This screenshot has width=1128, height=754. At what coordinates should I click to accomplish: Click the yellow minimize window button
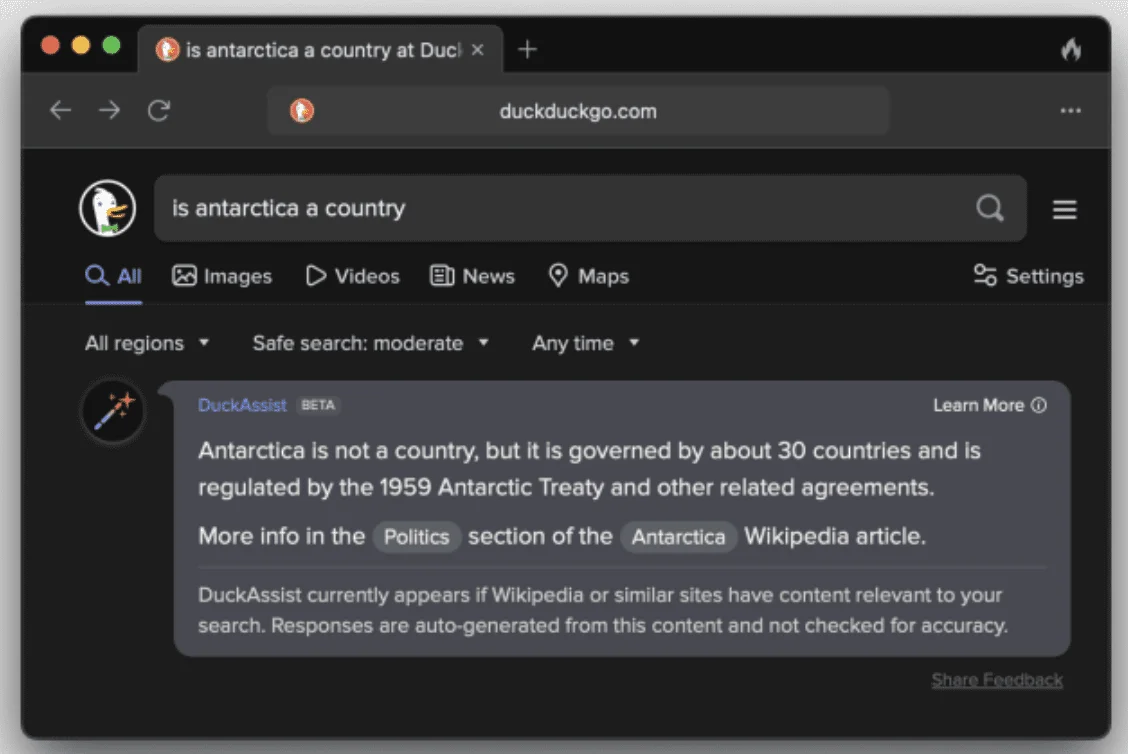pos(81,45)
